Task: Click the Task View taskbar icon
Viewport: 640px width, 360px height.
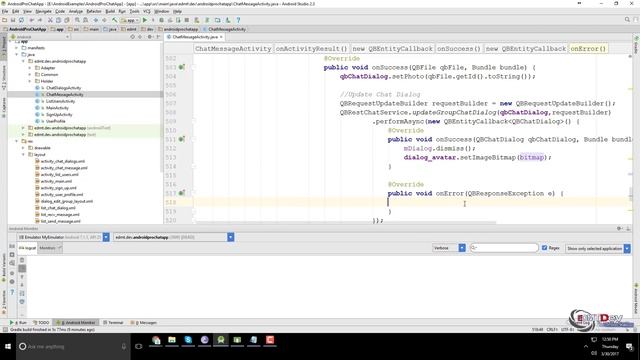Action: (x=139, y=346)
